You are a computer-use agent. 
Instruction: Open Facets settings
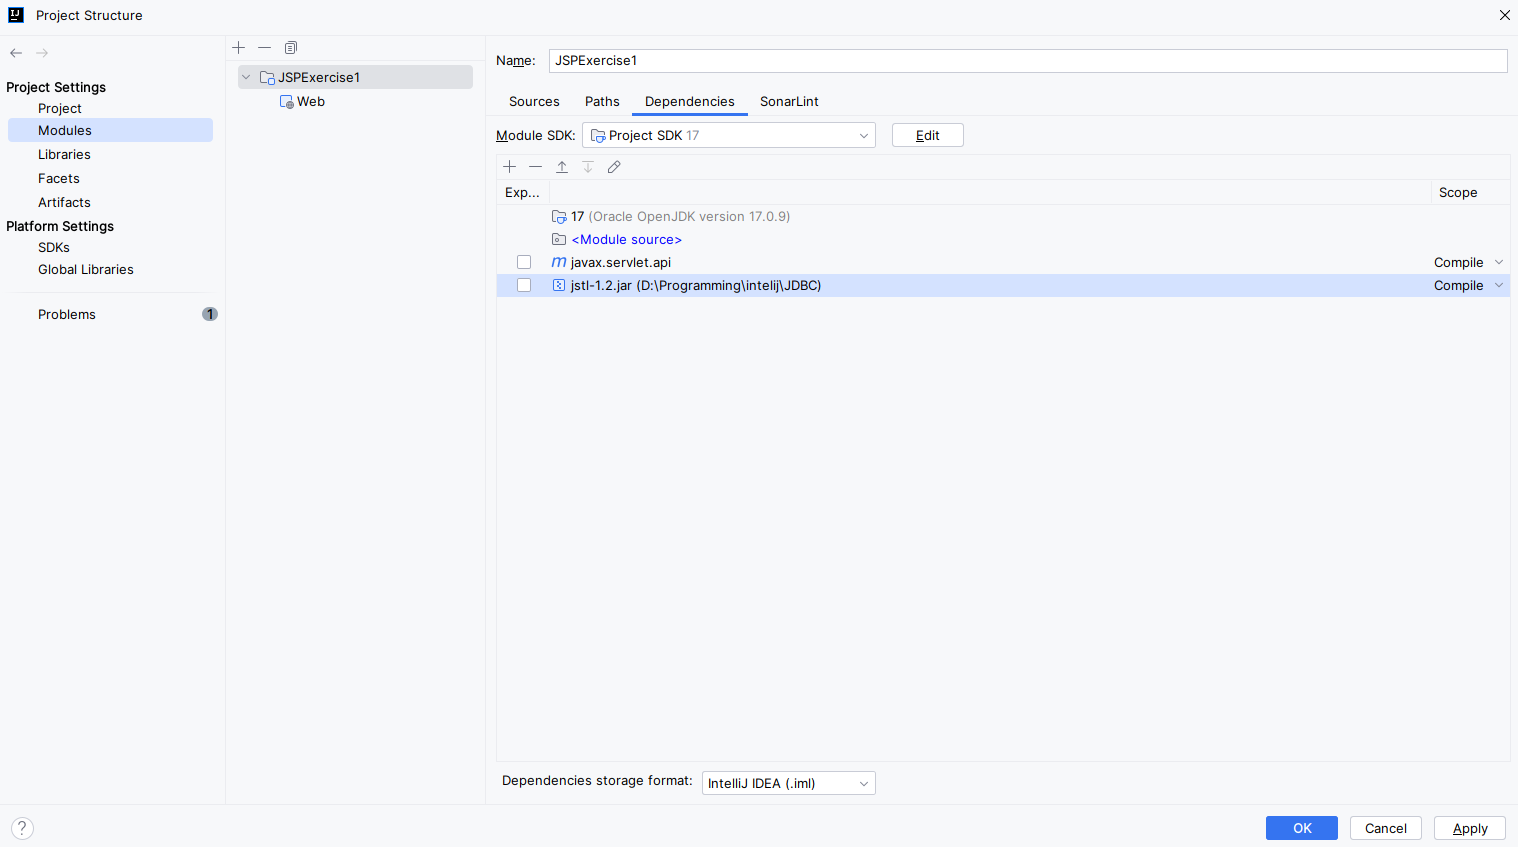click(x=59, y=178)
